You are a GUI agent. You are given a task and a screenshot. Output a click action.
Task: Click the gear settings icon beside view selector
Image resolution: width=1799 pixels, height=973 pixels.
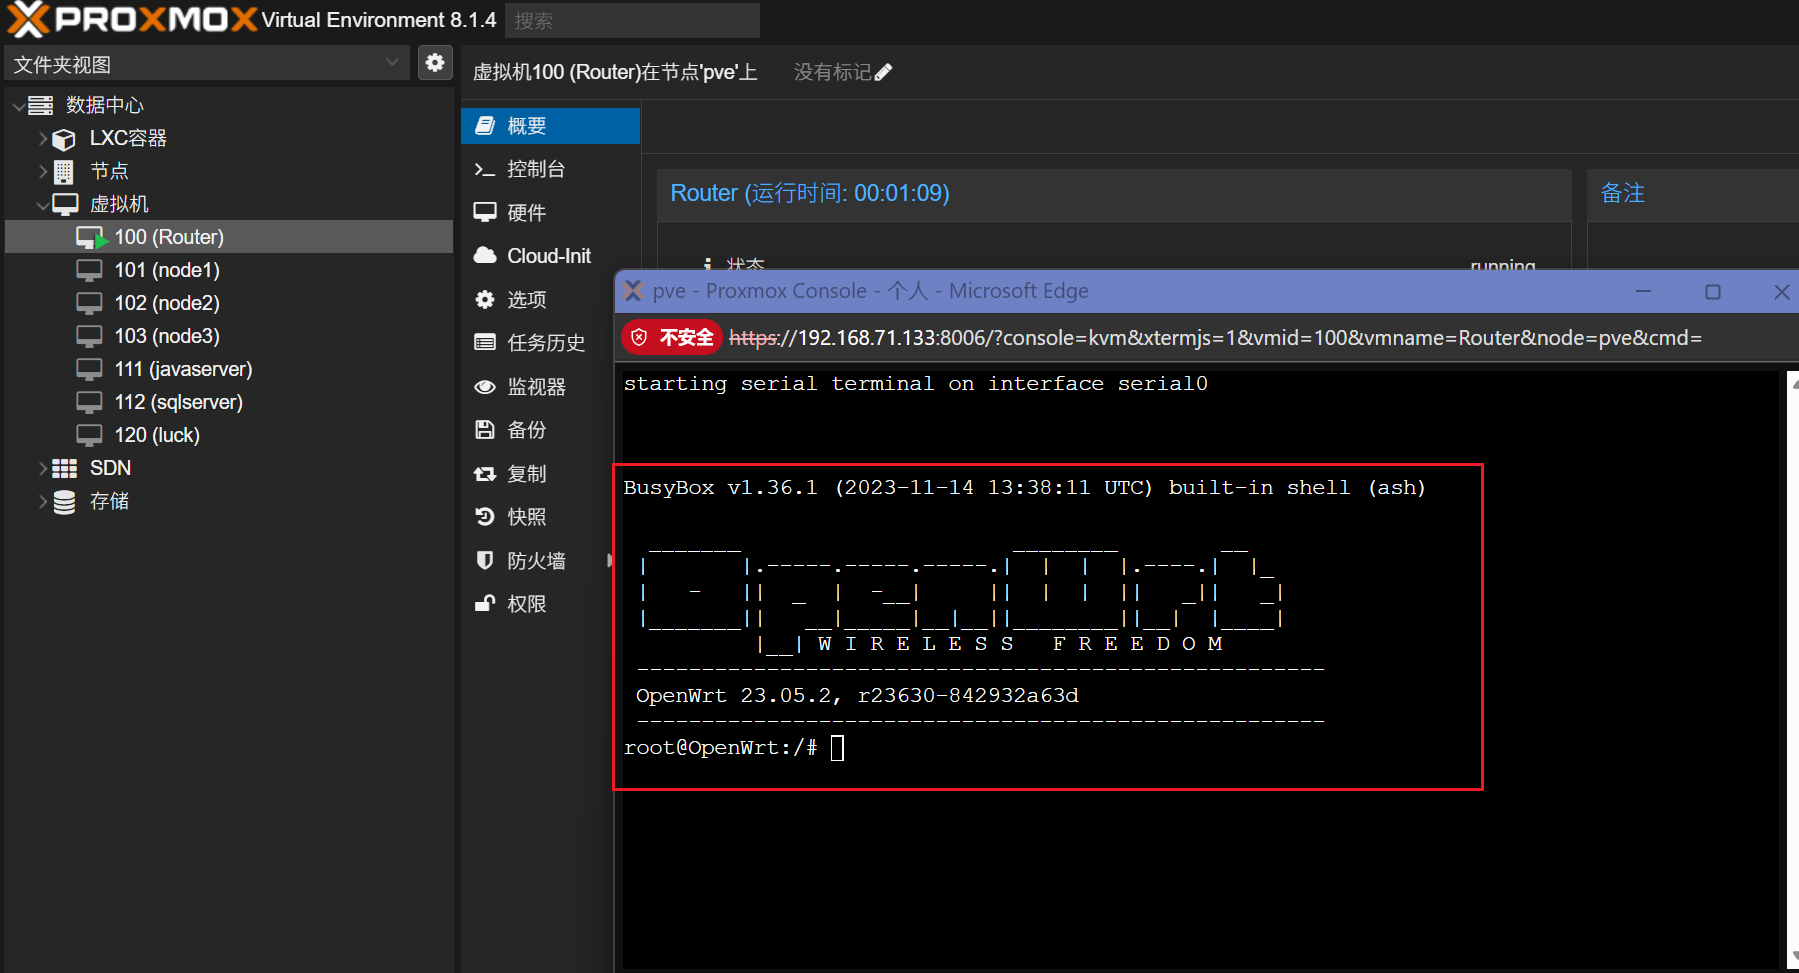(x=435, y=63)
